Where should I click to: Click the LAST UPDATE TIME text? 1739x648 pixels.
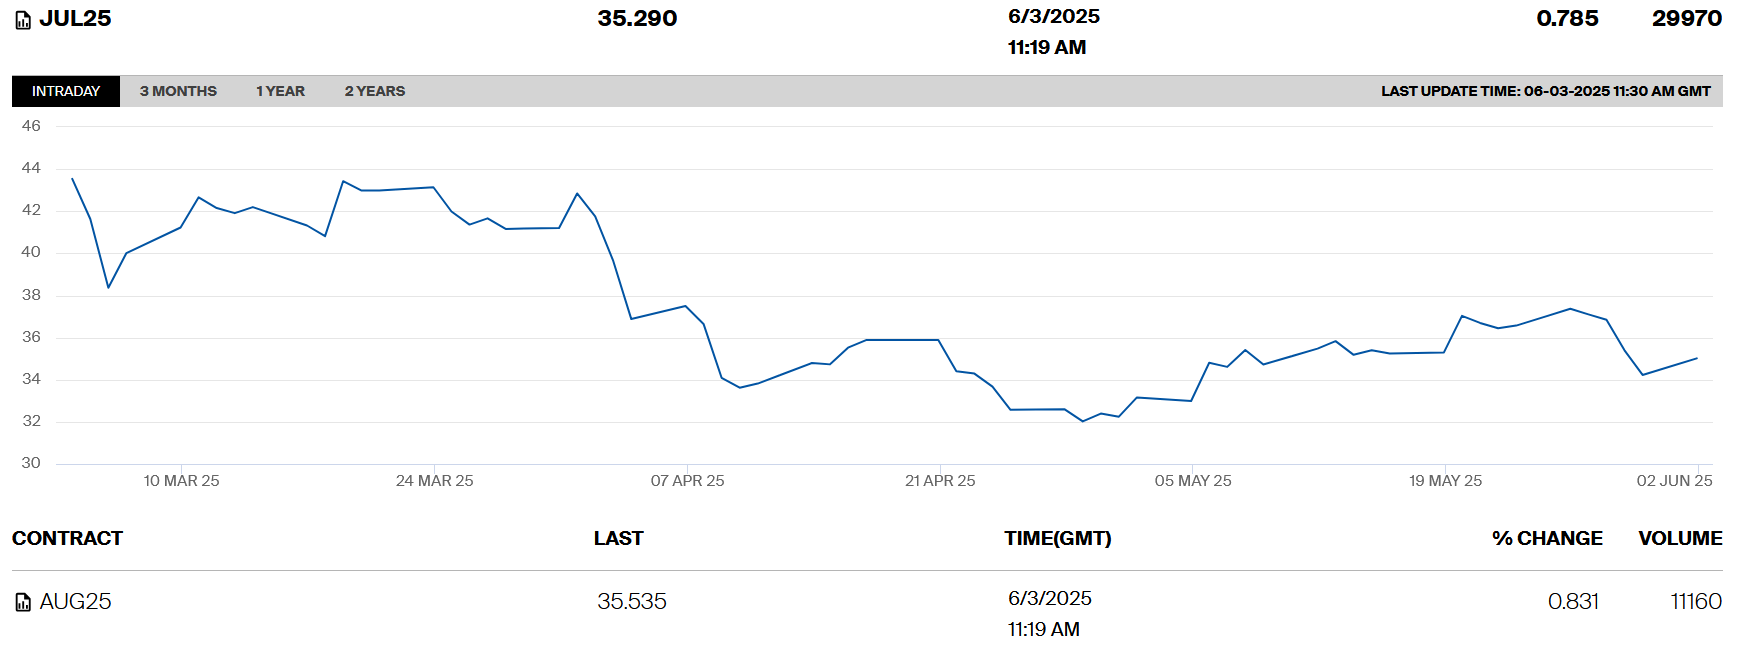pyautogui.click(x=1545, y=91)
